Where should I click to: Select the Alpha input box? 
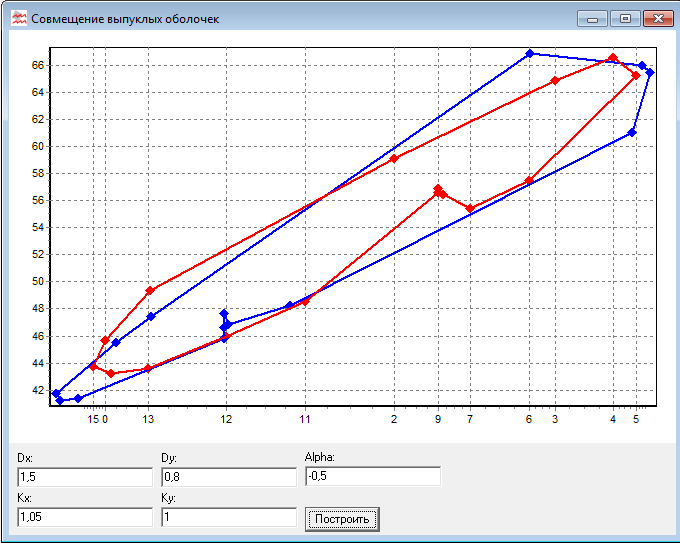point(372,476)
